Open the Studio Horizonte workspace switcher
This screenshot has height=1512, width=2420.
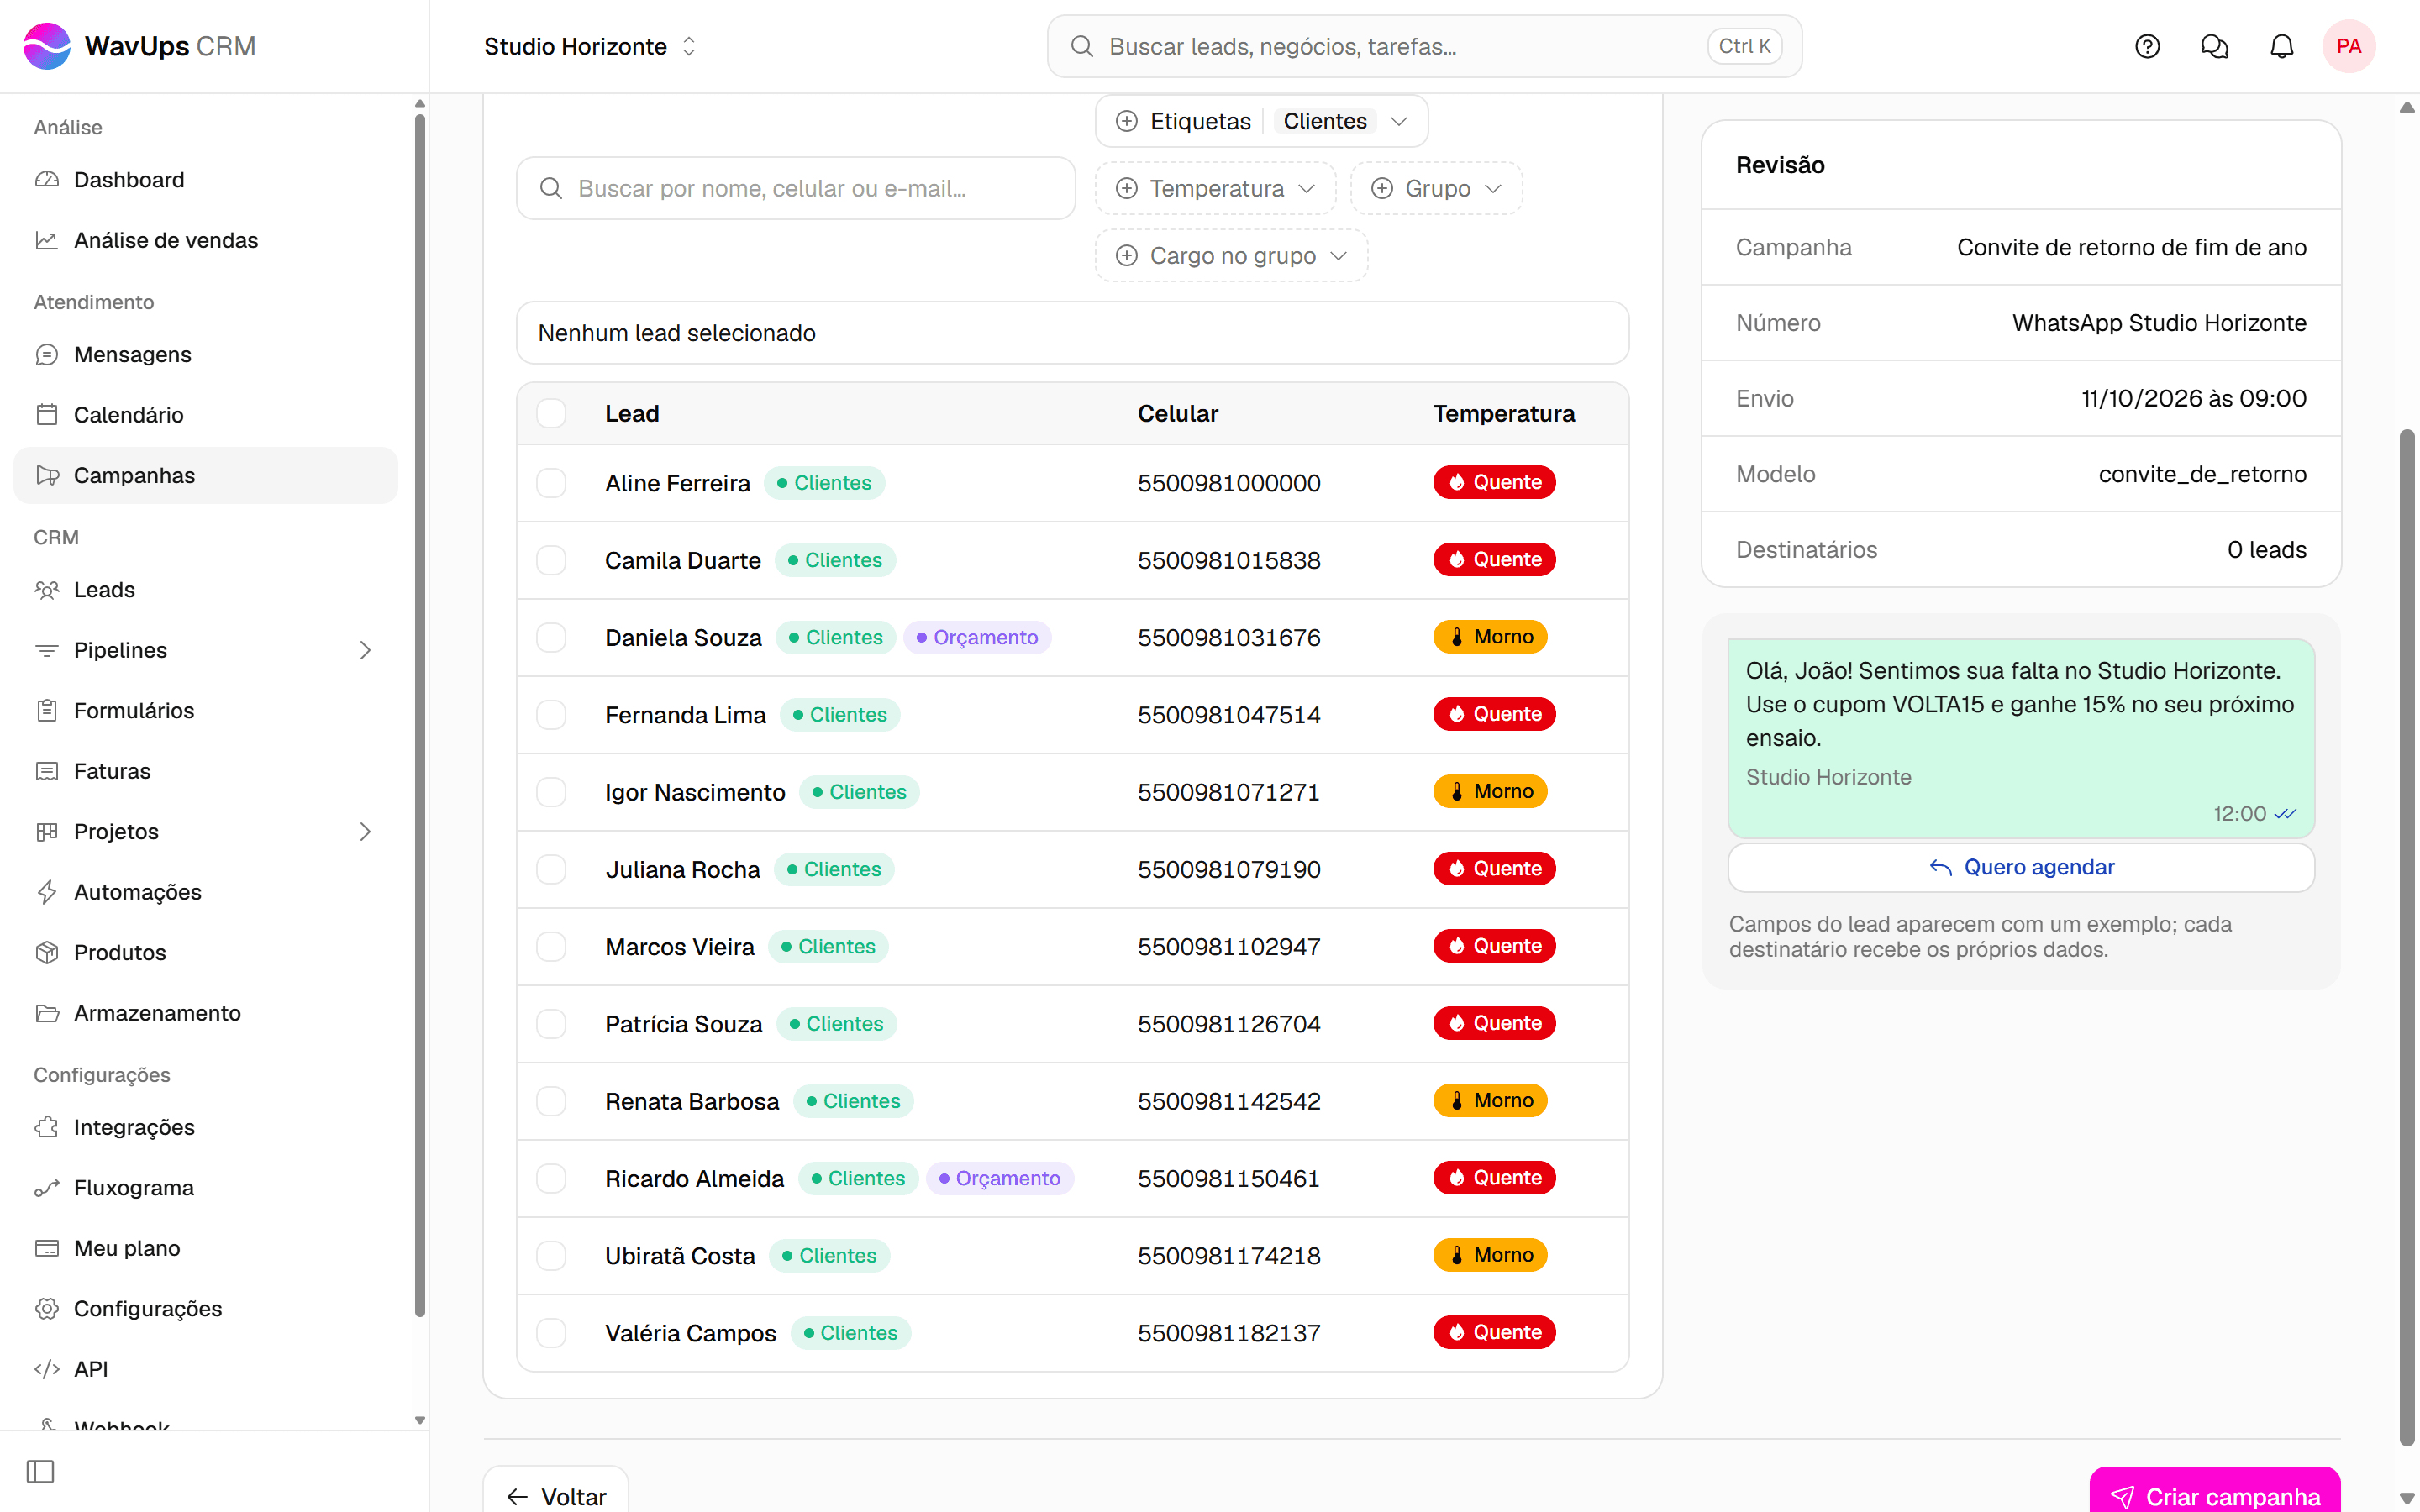click(590, 46)
